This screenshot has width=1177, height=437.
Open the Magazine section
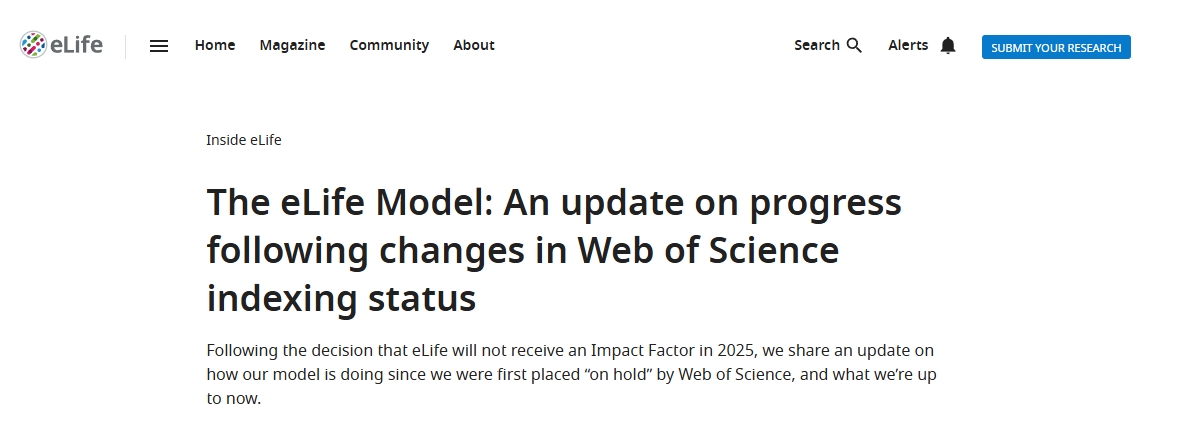click(292, 45)
